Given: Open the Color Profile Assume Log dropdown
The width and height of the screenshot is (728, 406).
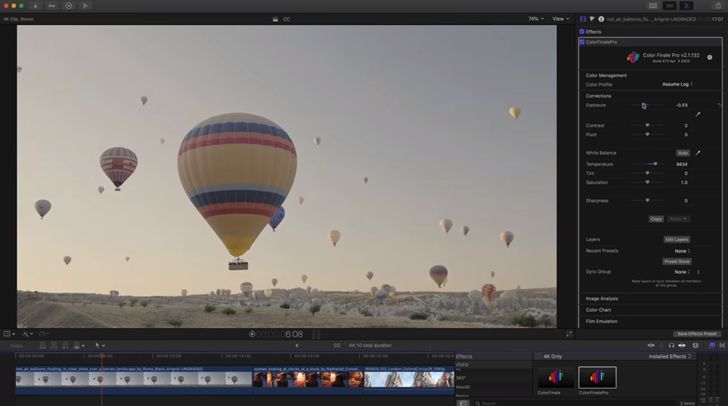Looking at the screenshot, I should coord(677,85).
